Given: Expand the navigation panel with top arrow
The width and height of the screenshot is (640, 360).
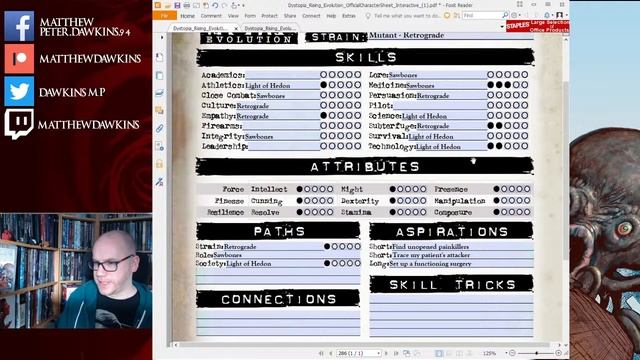Looking at the screenshot, I should pos(162,38).
